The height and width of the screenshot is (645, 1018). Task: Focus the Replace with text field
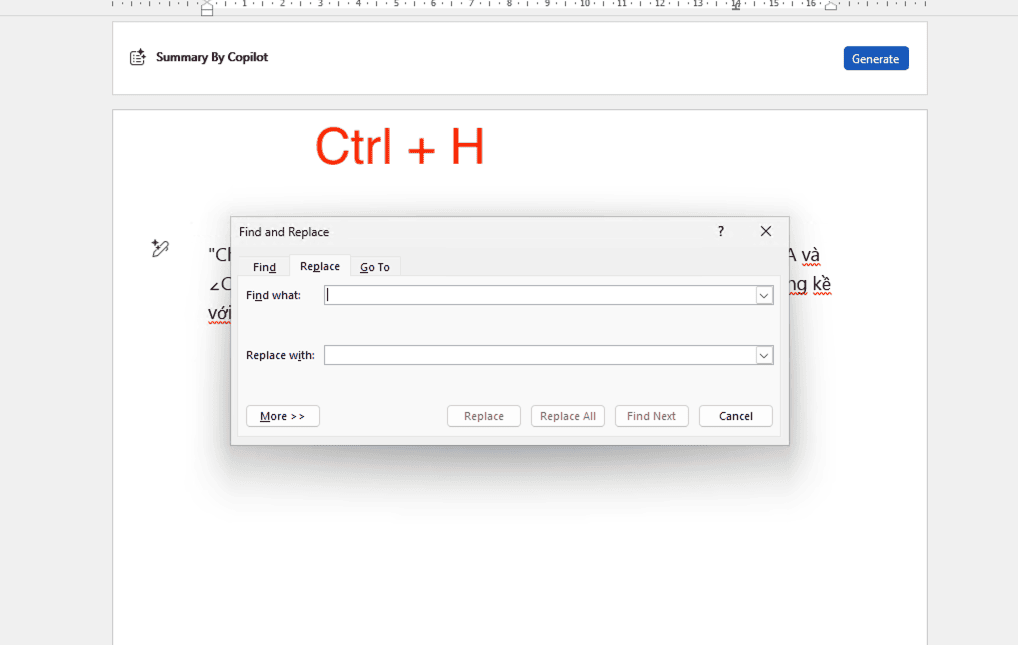click(x=540, y=355)
